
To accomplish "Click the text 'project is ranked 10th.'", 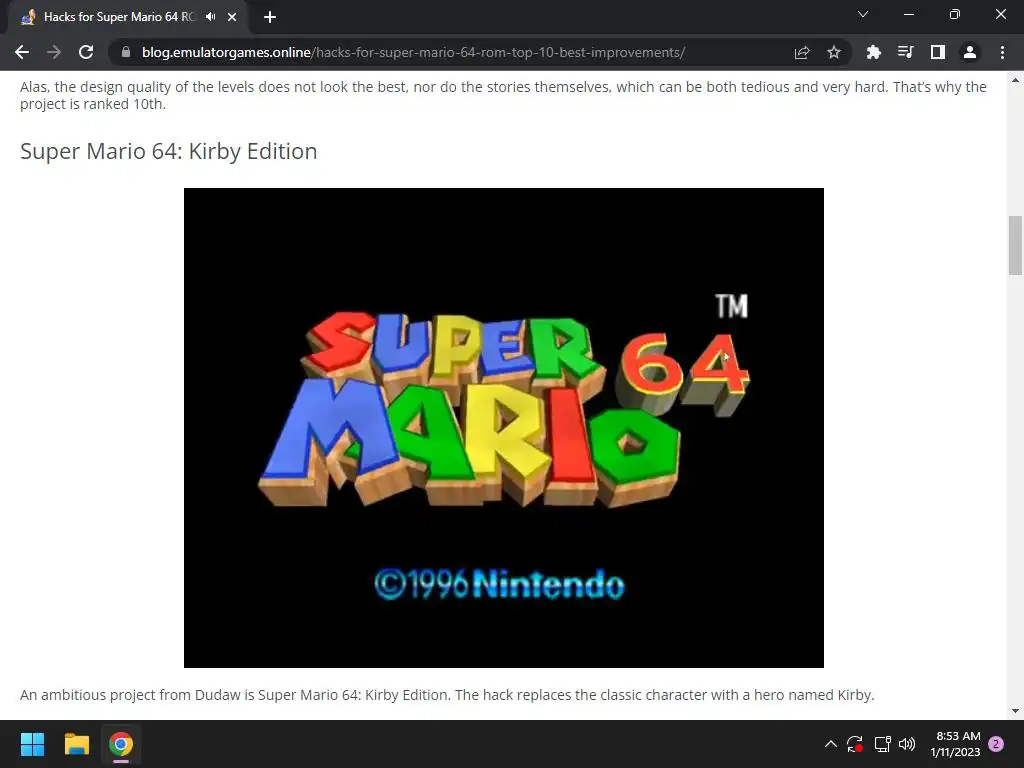I will click(93, 104).
